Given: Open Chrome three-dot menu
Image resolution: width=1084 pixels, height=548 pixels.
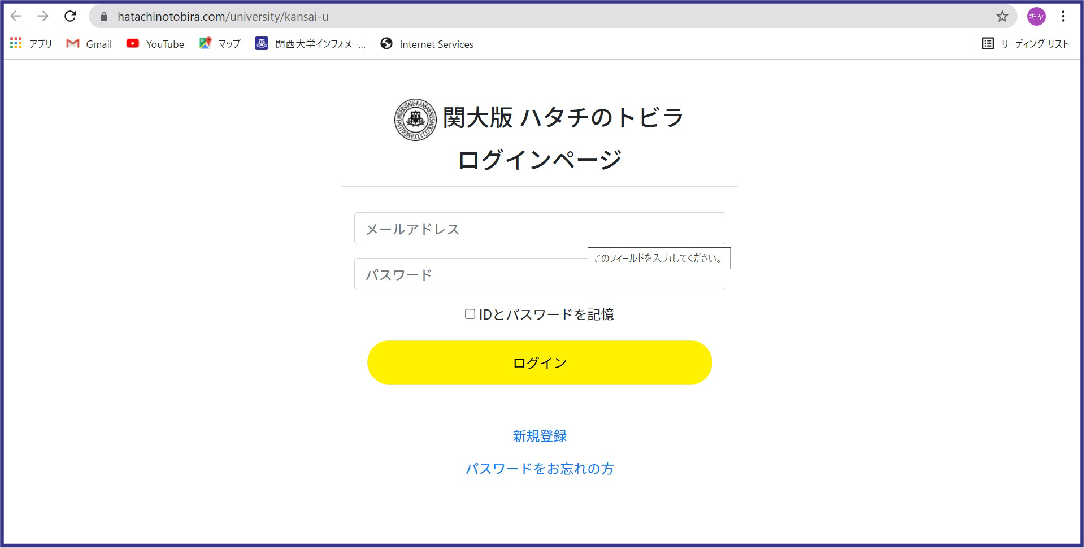Looking at the screenshot, I should 1063,17.
